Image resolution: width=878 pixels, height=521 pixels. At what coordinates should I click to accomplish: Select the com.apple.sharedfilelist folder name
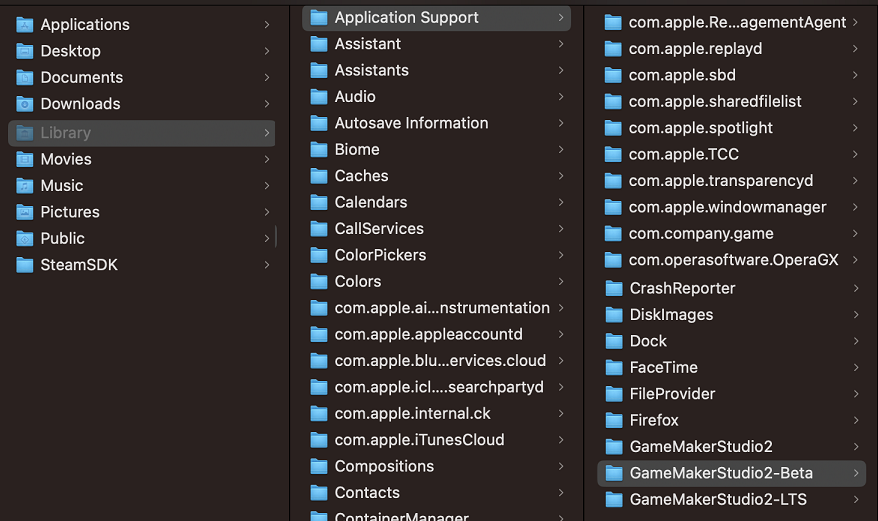coord(715,101)
